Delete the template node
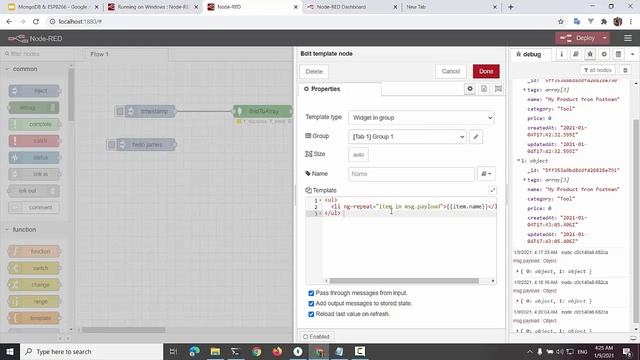The height and width of the screenshot is (360, 640). pos(314,71)
